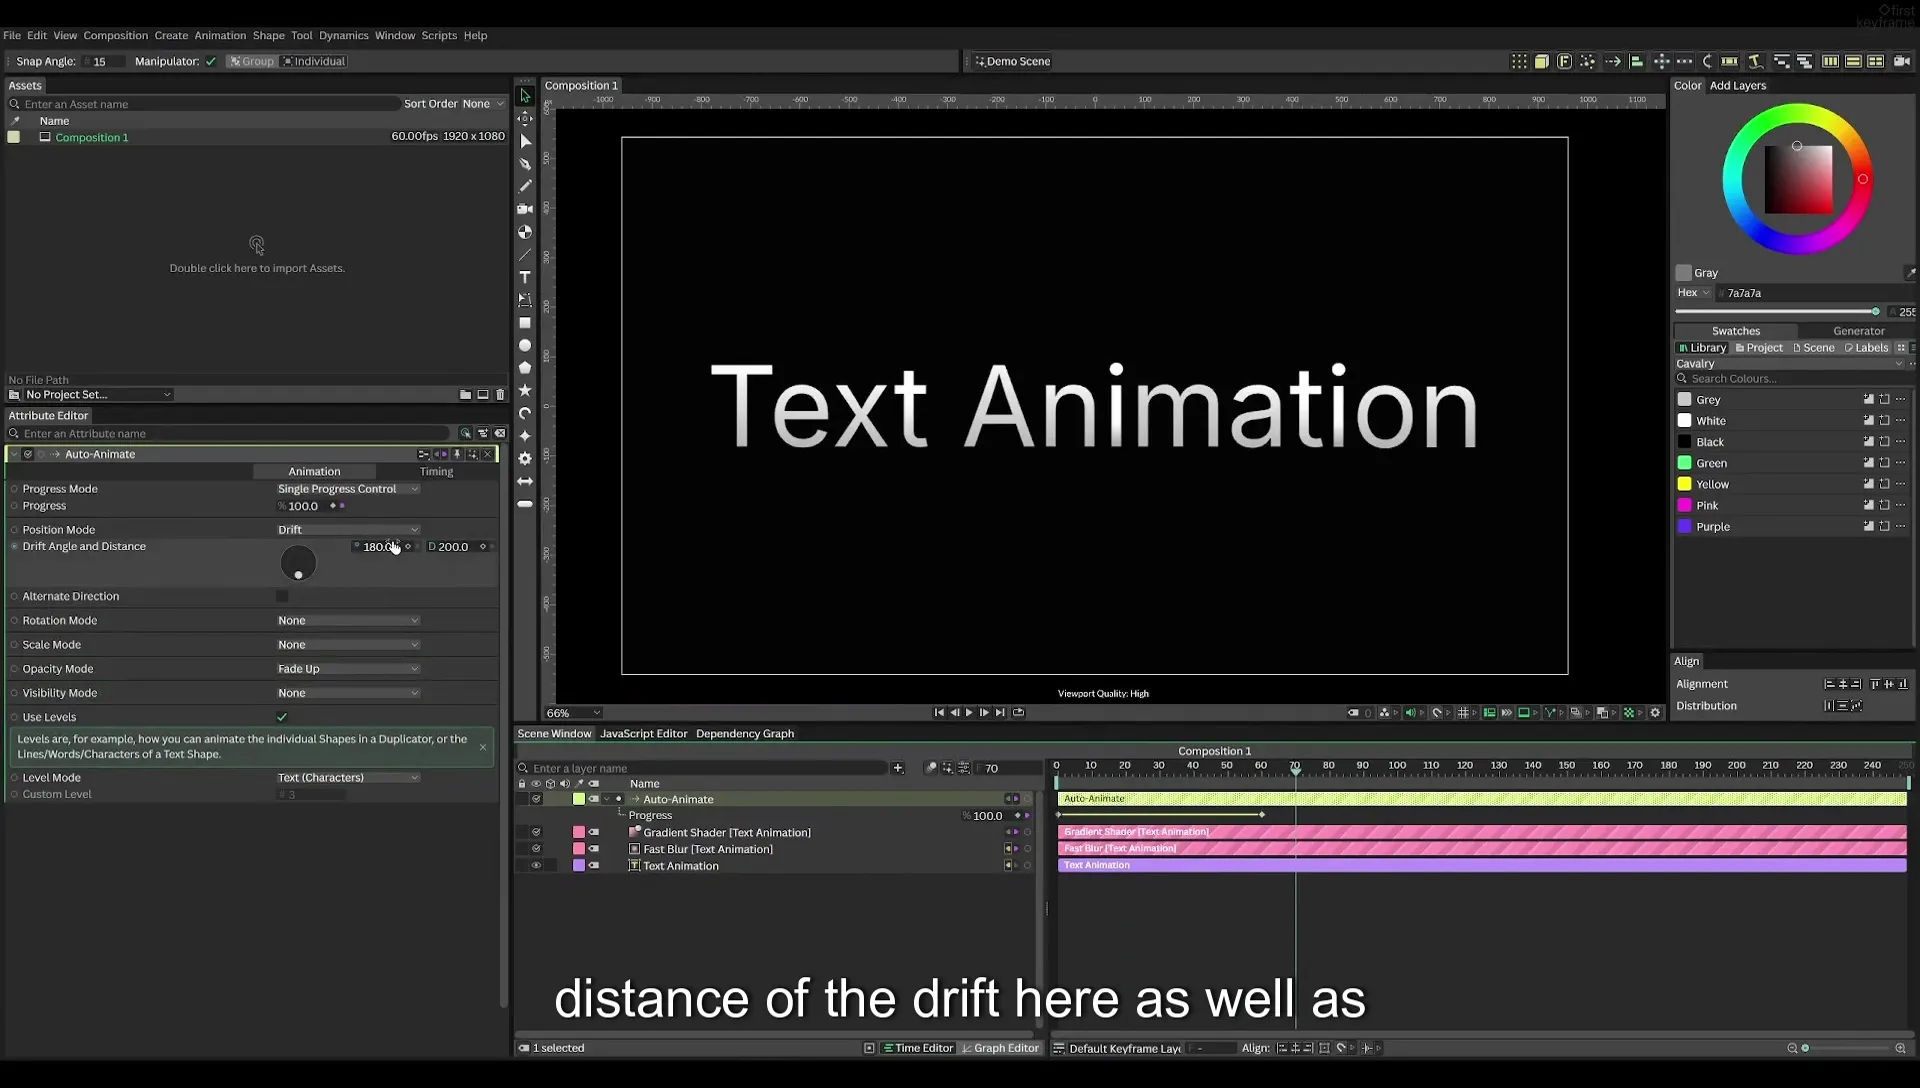Clear the attribute search filter
This screenshot has width=1920, height=1088.
500,434
